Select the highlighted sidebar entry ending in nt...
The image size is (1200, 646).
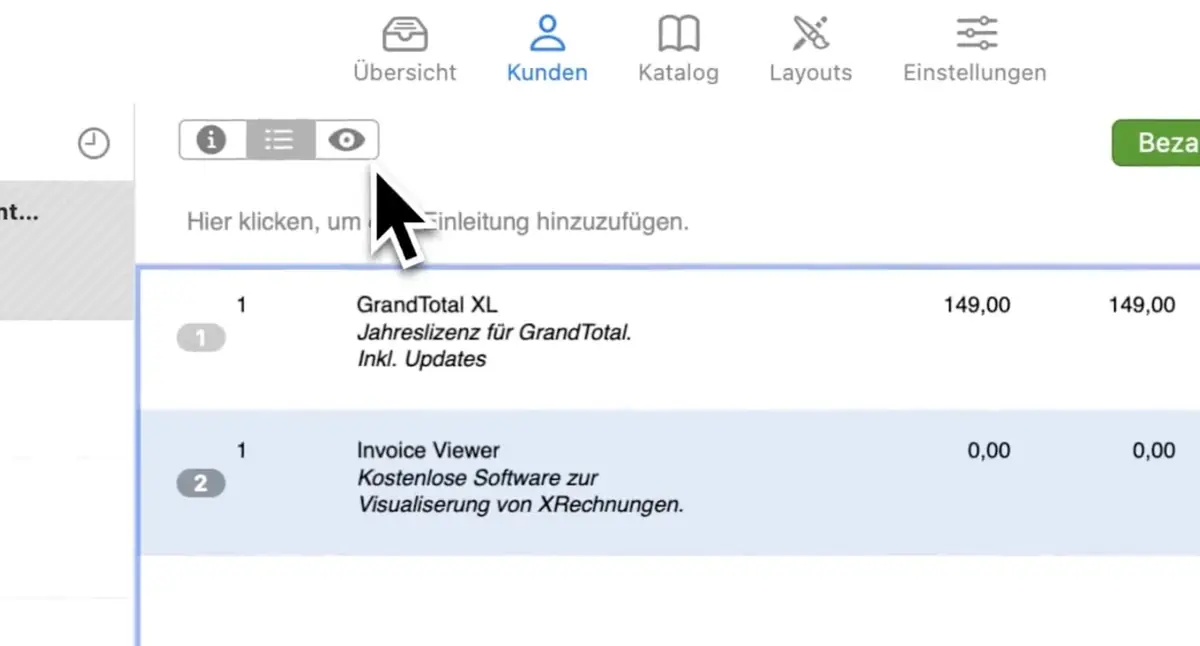click(67, 250)
